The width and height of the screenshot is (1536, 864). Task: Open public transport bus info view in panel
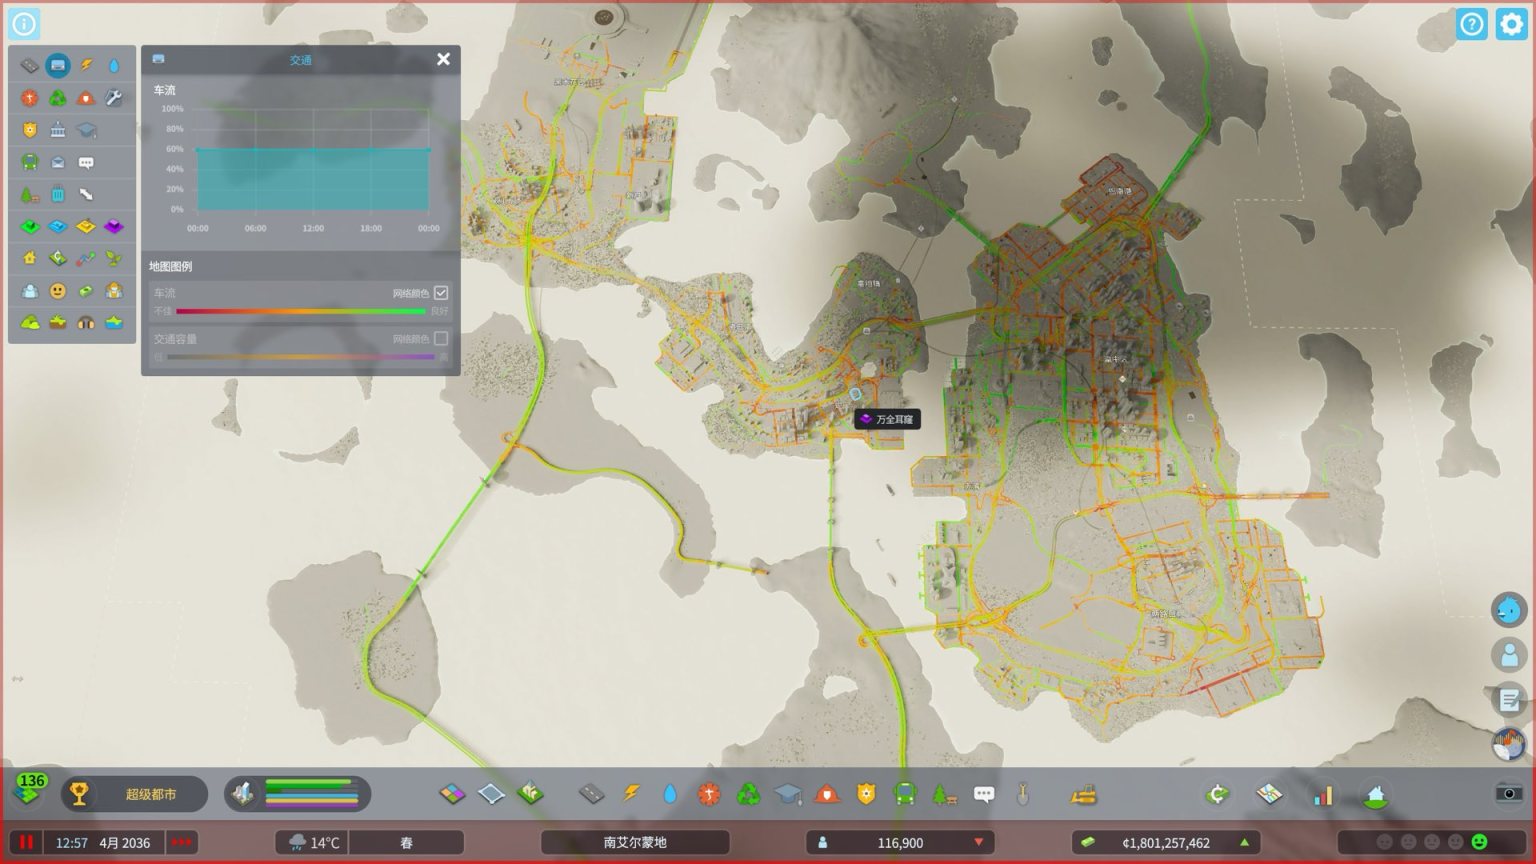30,162
